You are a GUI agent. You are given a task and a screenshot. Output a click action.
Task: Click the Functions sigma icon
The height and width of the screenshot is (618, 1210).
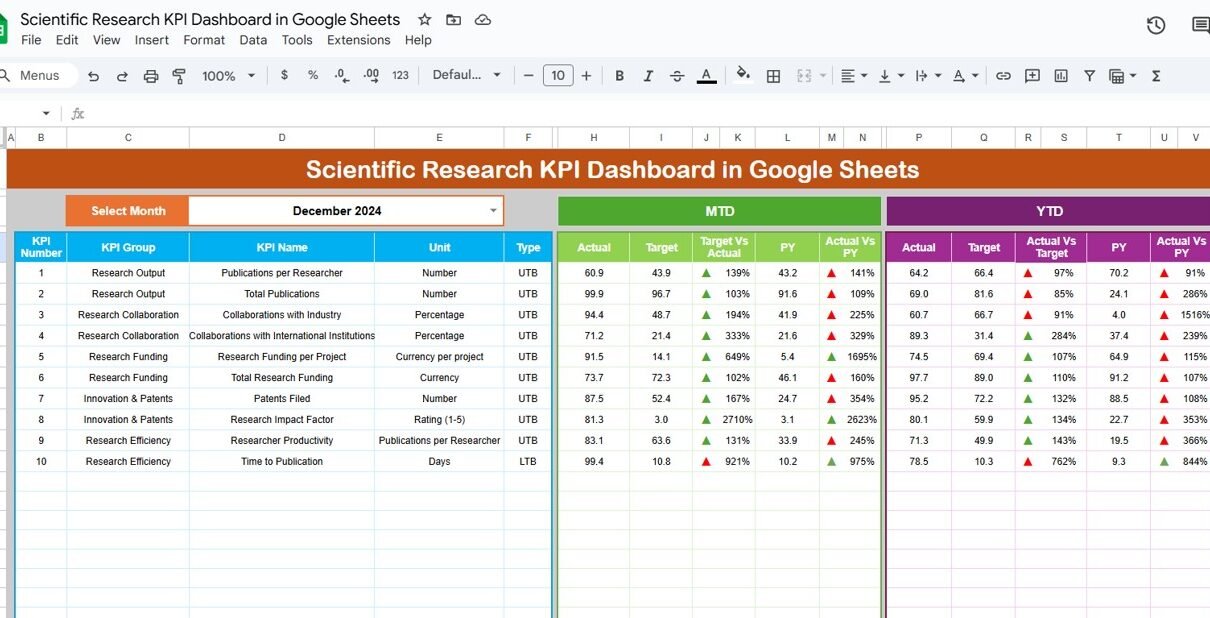(x=1156, y=76)
